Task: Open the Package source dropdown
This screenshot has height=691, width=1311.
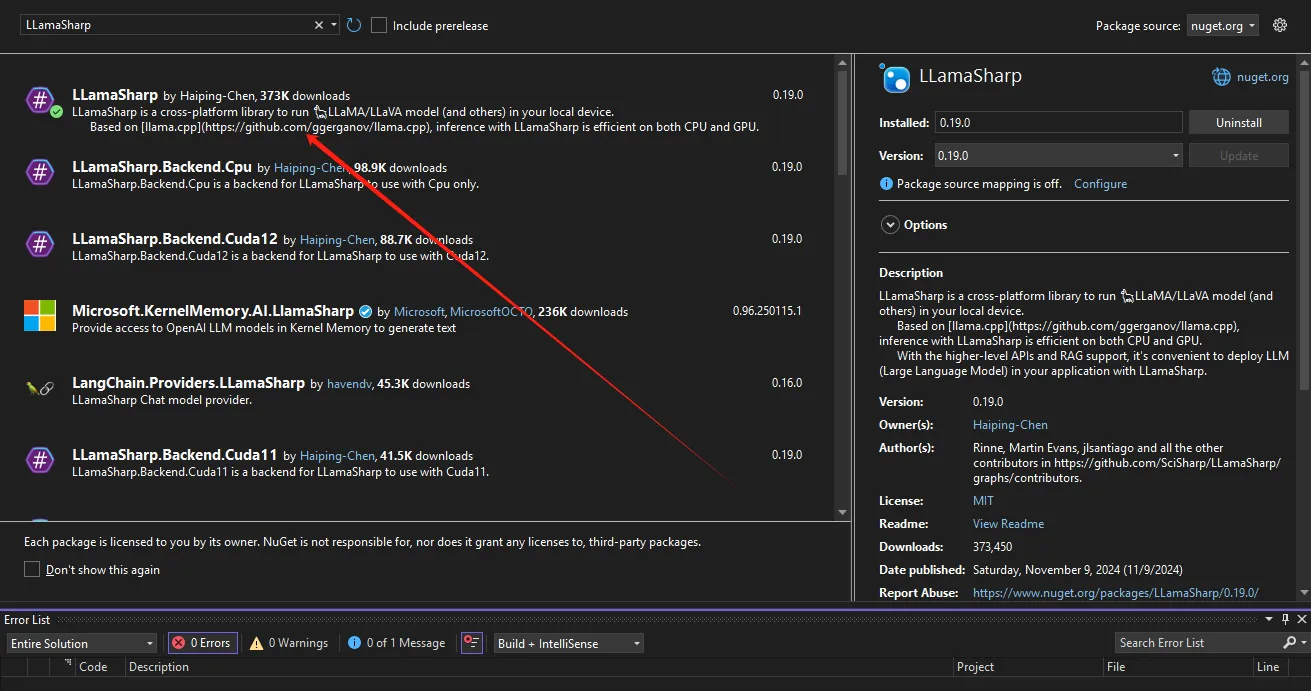Action: coord(1223,26)
